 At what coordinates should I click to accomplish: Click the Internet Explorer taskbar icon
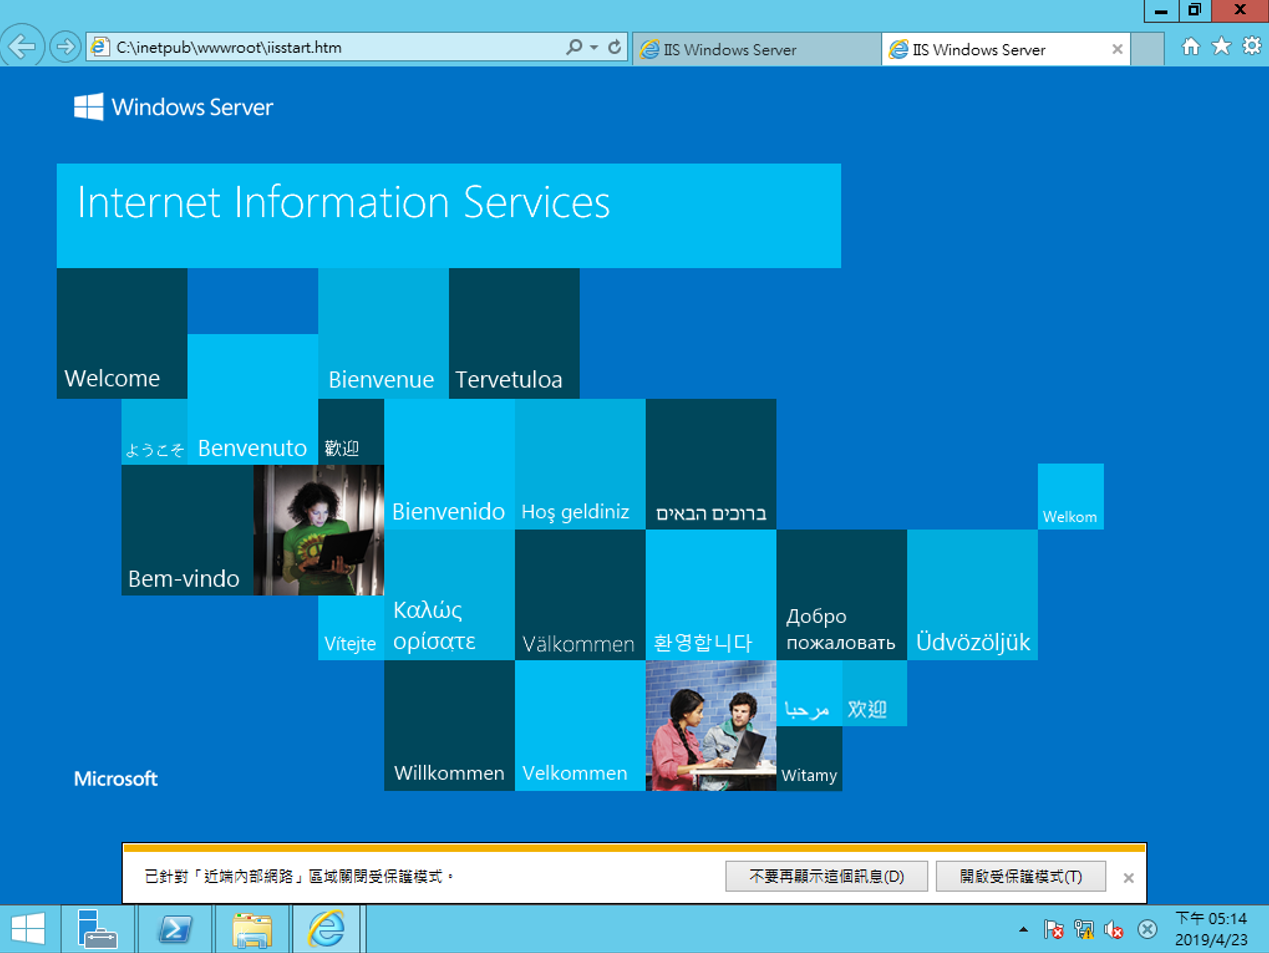click(x=326, y=929)
